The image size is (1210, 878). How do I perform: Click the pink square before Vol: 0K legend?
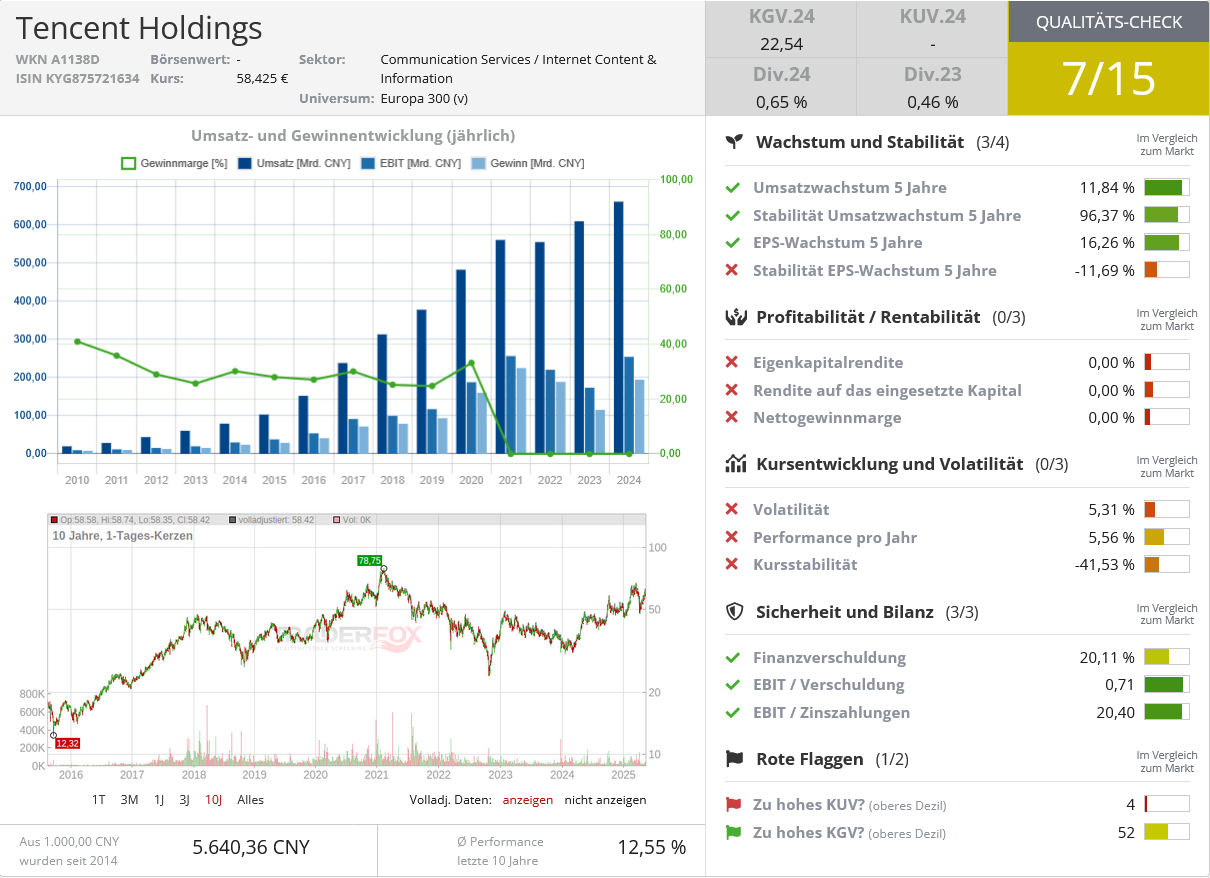[337, 520]
